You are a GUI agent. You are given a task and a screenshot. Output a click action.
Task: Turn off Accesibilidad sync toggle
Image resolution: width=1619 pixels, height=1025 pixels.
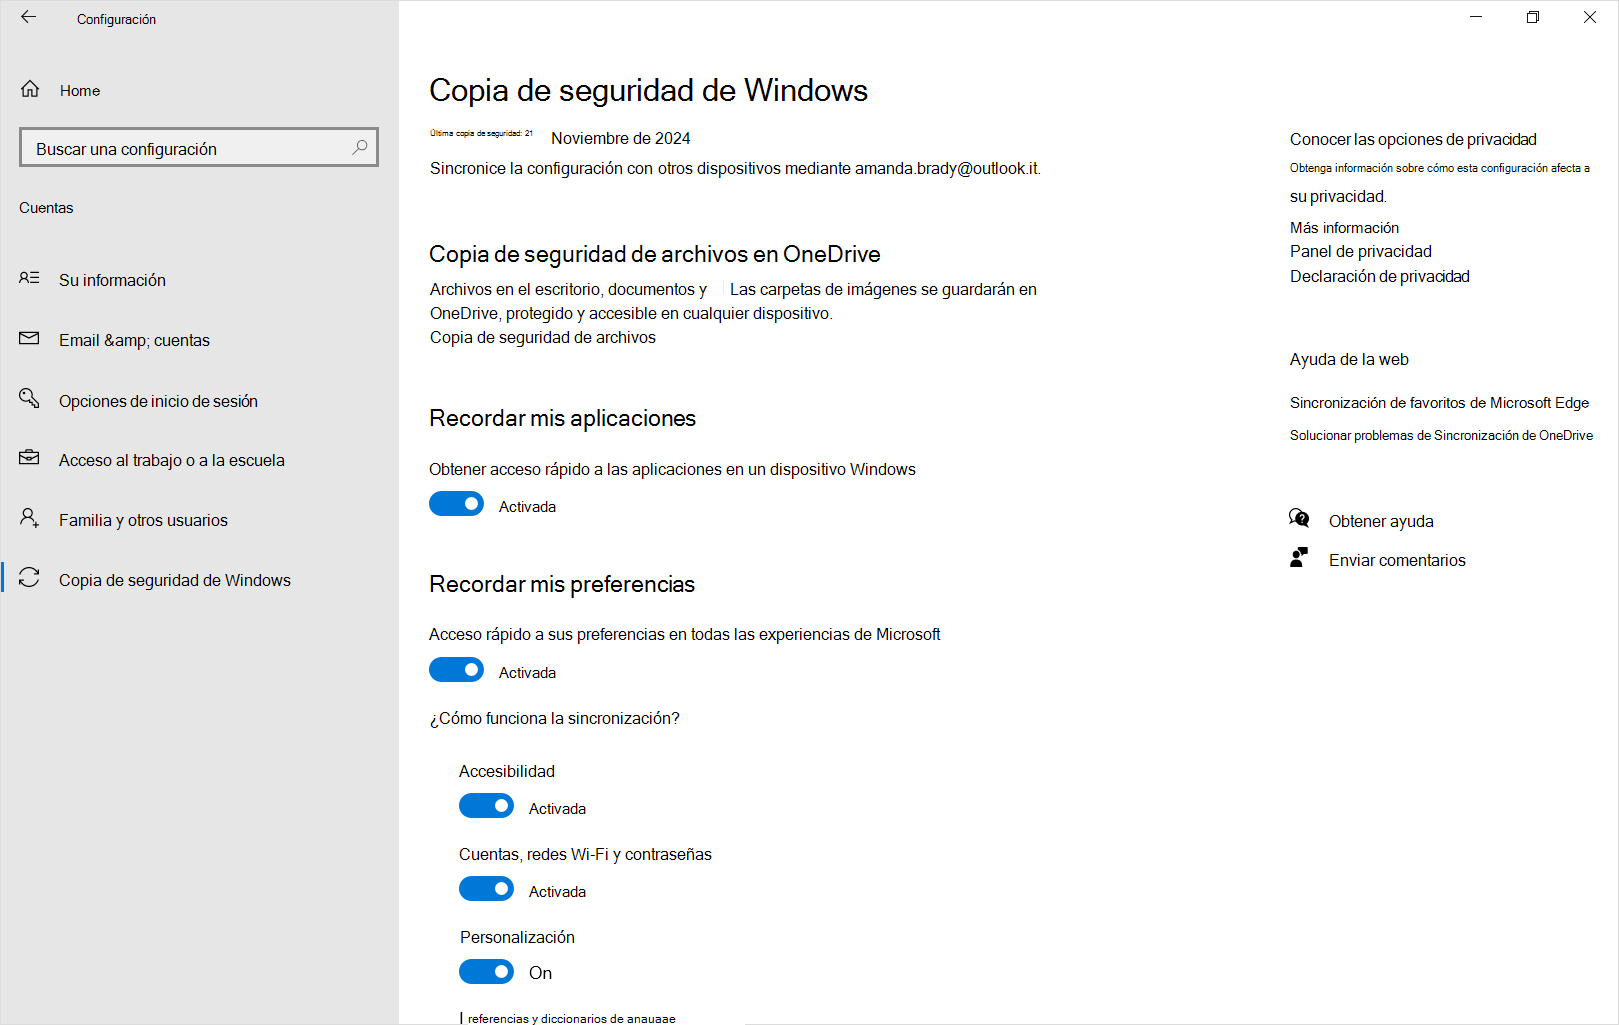[486, 806]
